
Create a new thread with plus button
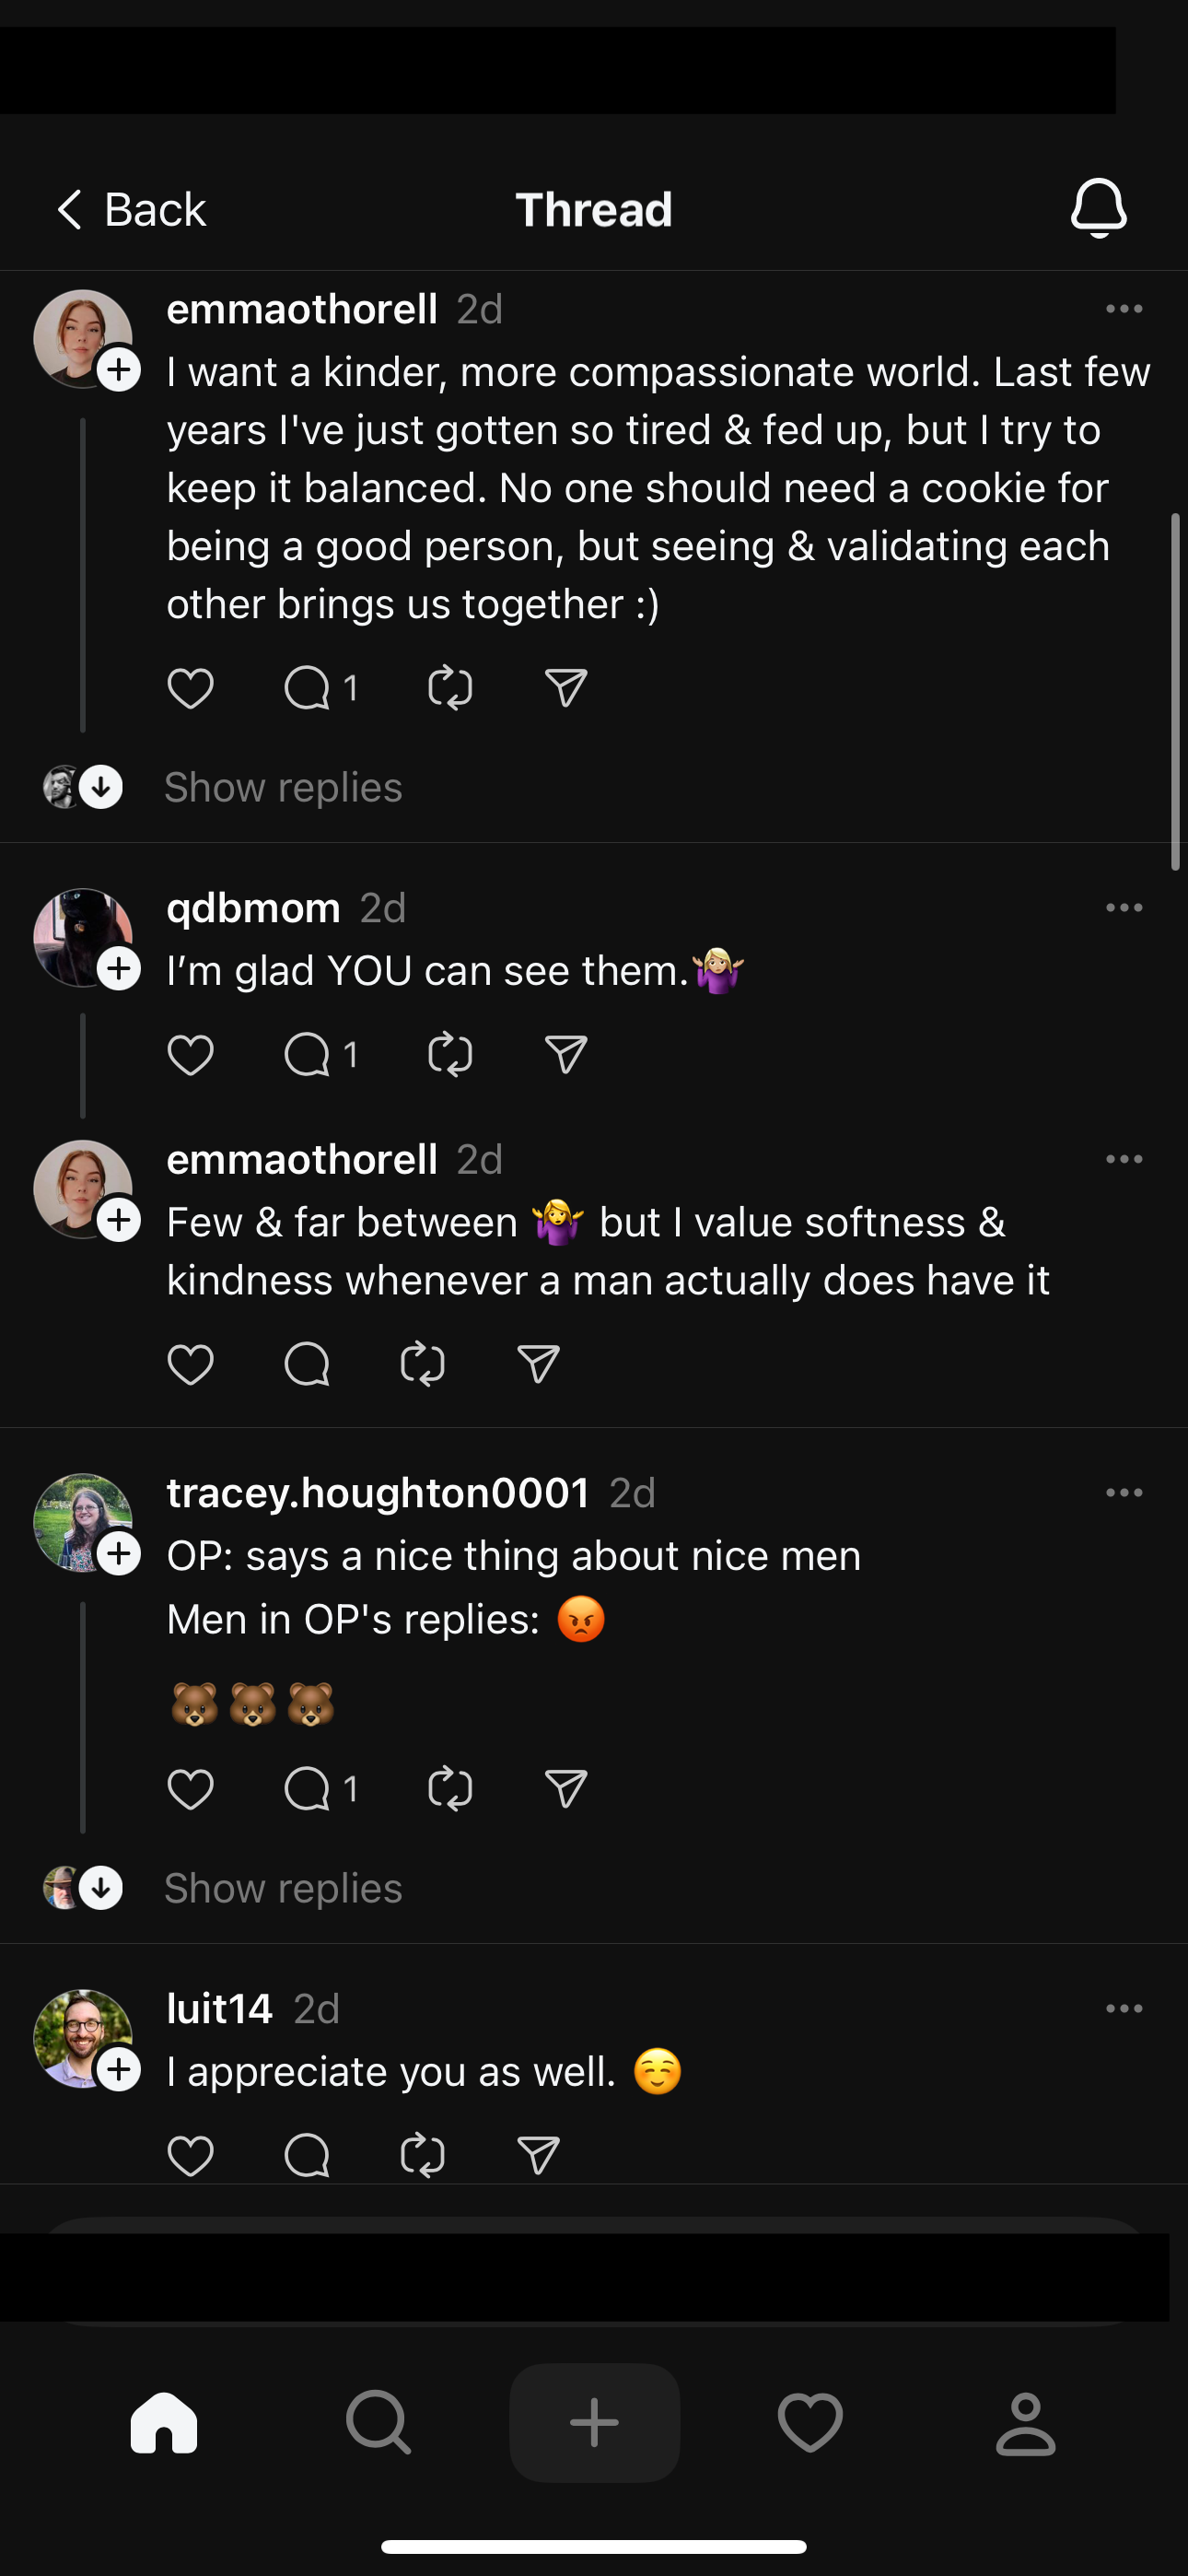coord(594,2422)
